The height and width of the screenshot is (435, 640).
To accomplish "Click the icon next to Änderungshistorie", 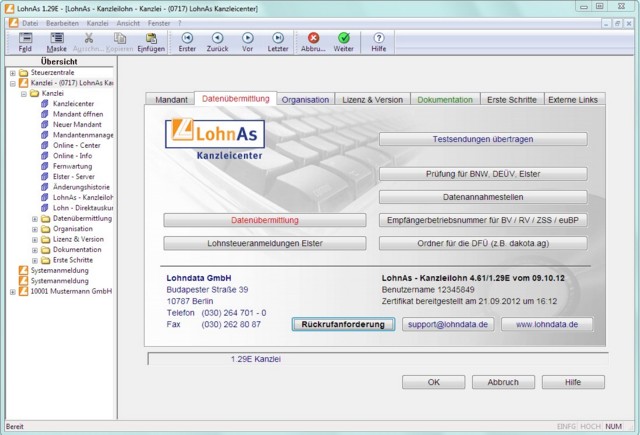I will 45,187.
